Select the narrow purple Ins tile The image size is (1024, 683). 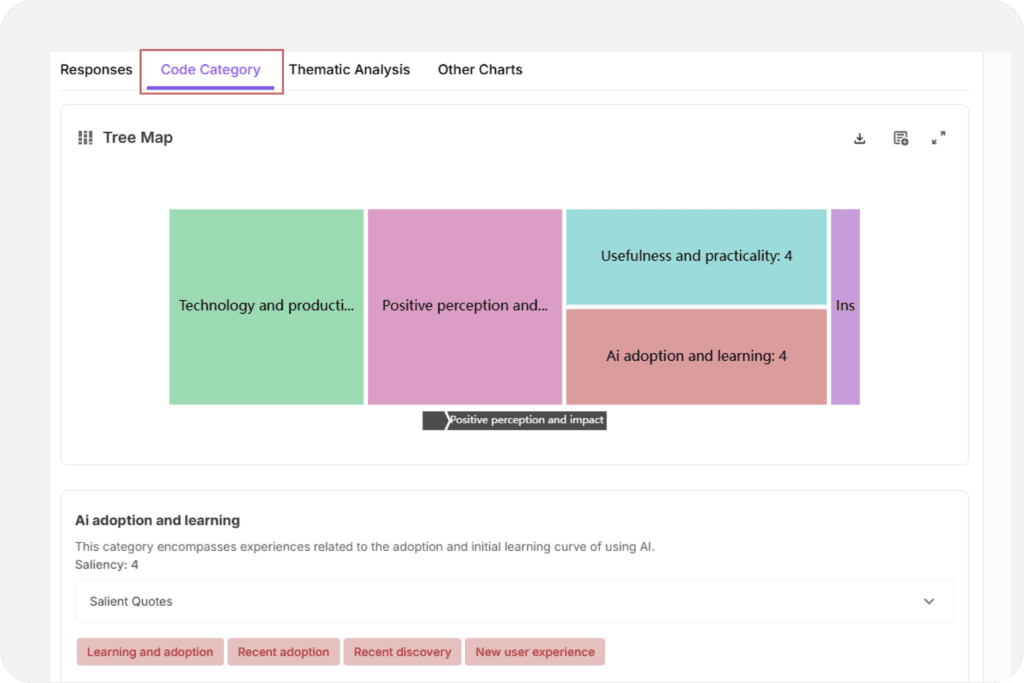click(845, 306)
